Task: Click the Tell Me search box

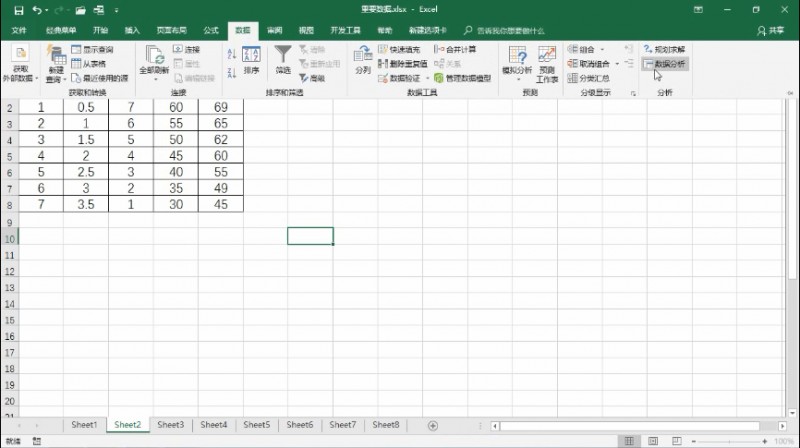Action: click(x=504, y=31)
